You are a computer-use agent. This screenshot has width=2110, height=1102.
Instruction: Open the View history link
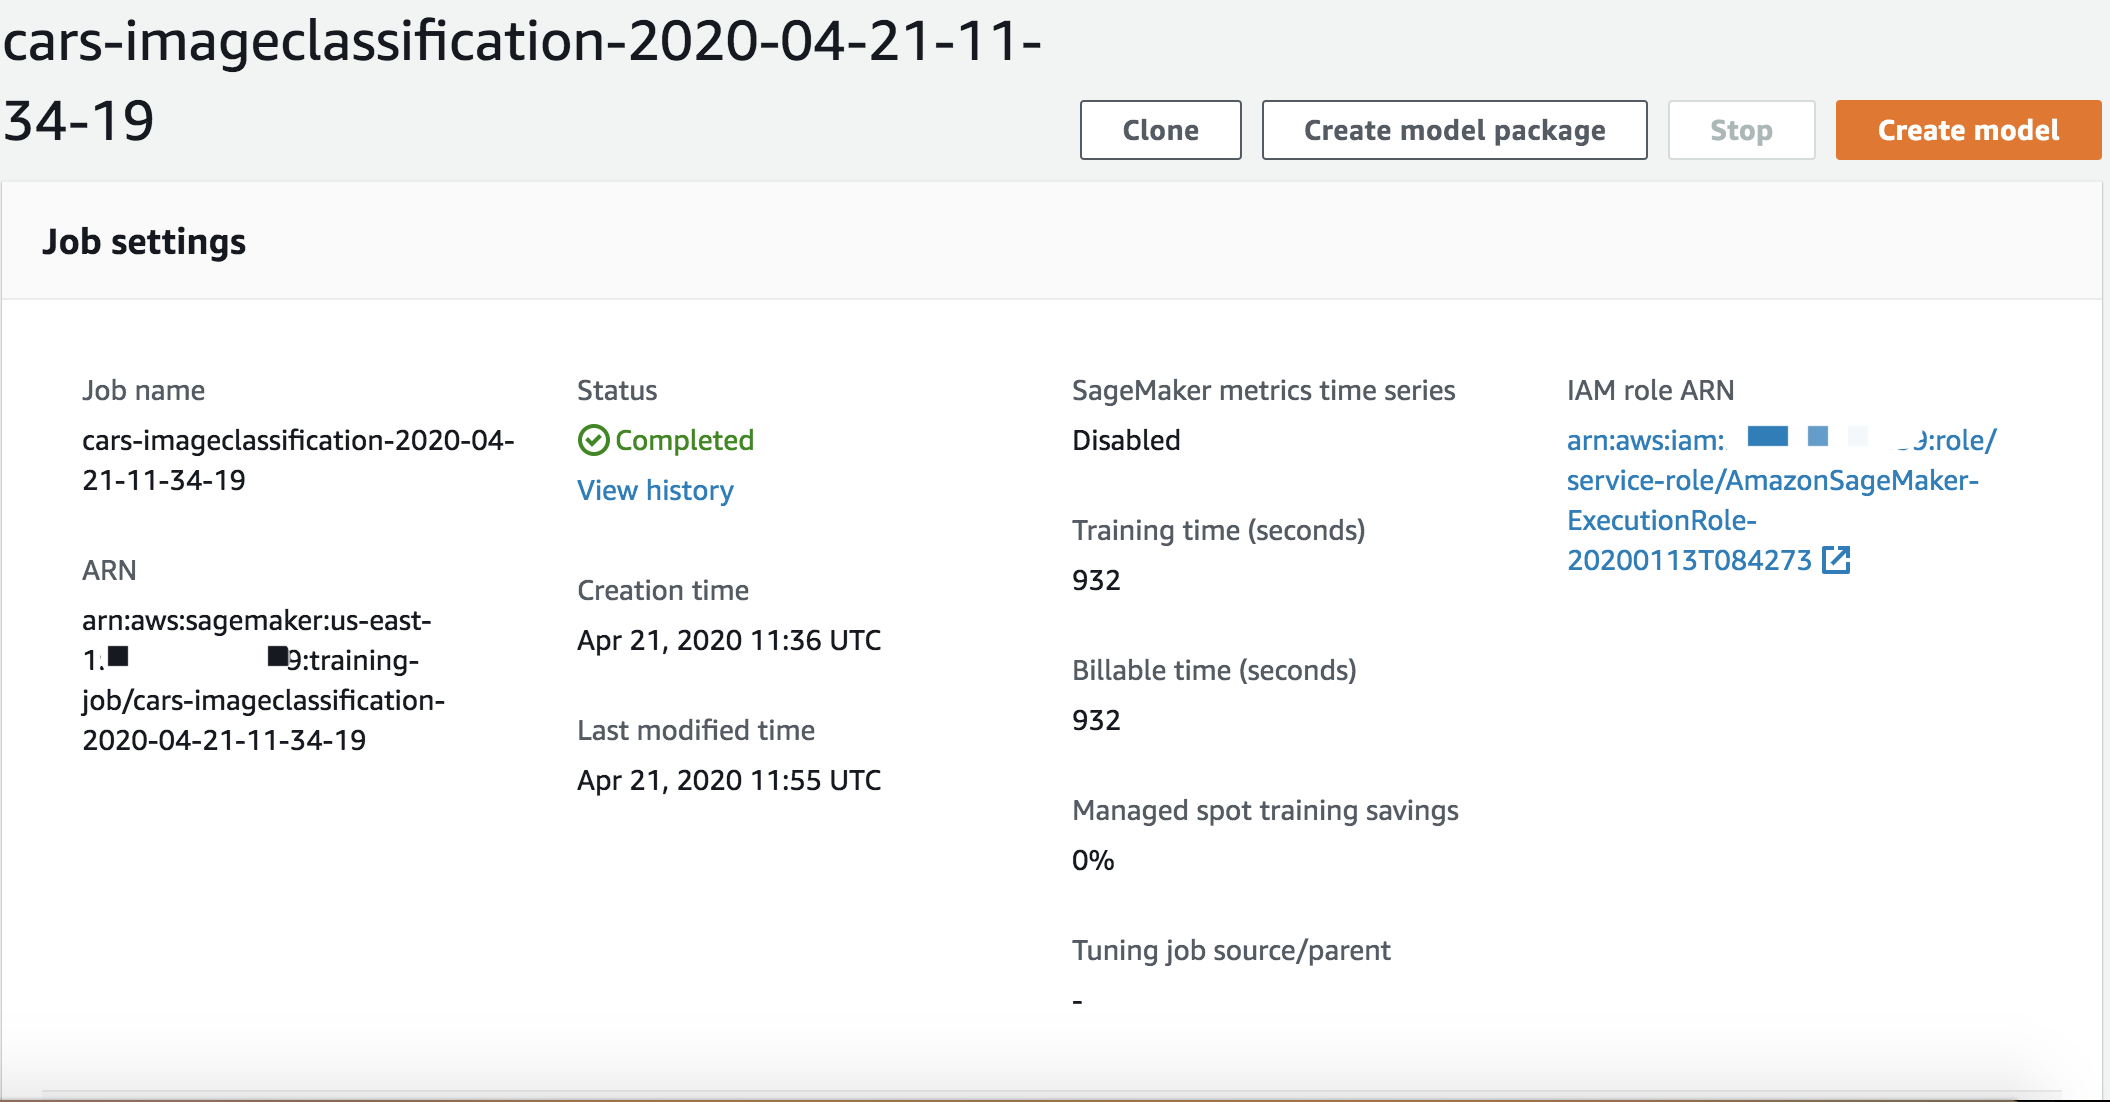[x=655, y=490]
